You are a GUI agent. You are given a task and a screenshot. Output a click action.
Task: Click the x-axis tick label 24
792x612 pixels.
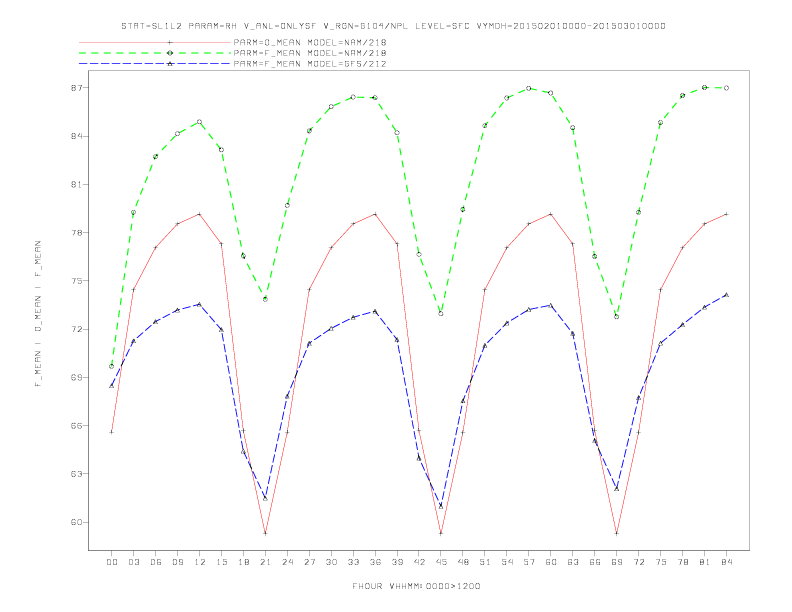click(287, 562)
